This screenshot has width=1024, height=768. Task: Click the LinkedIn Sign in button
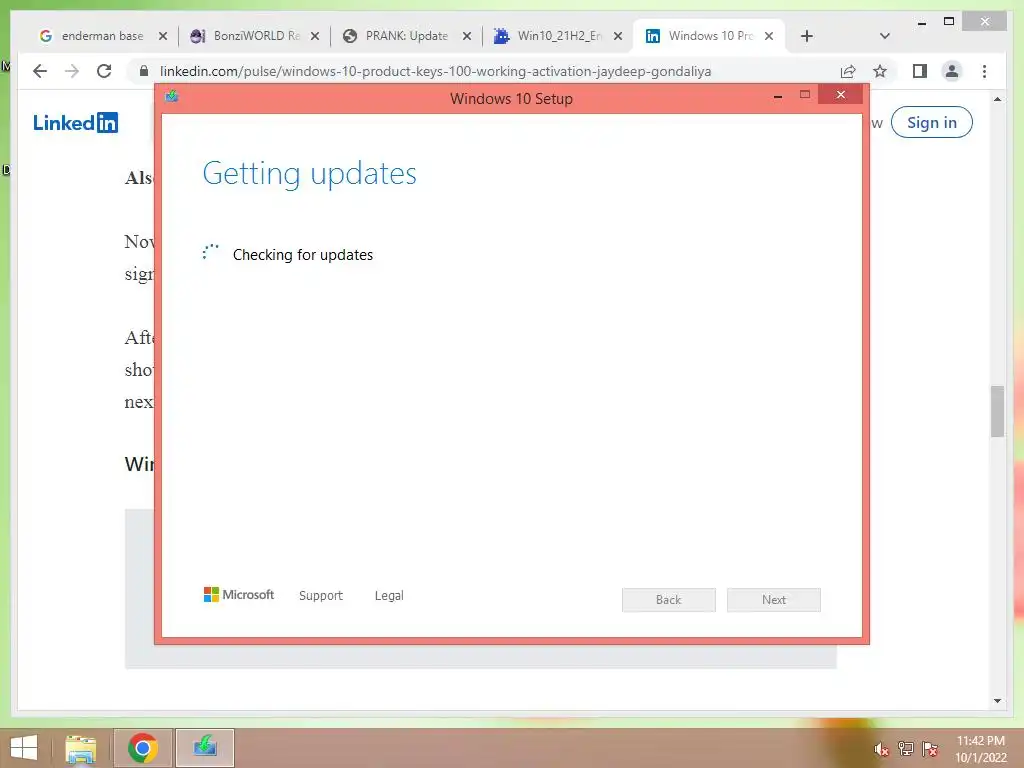click(931, 123)
